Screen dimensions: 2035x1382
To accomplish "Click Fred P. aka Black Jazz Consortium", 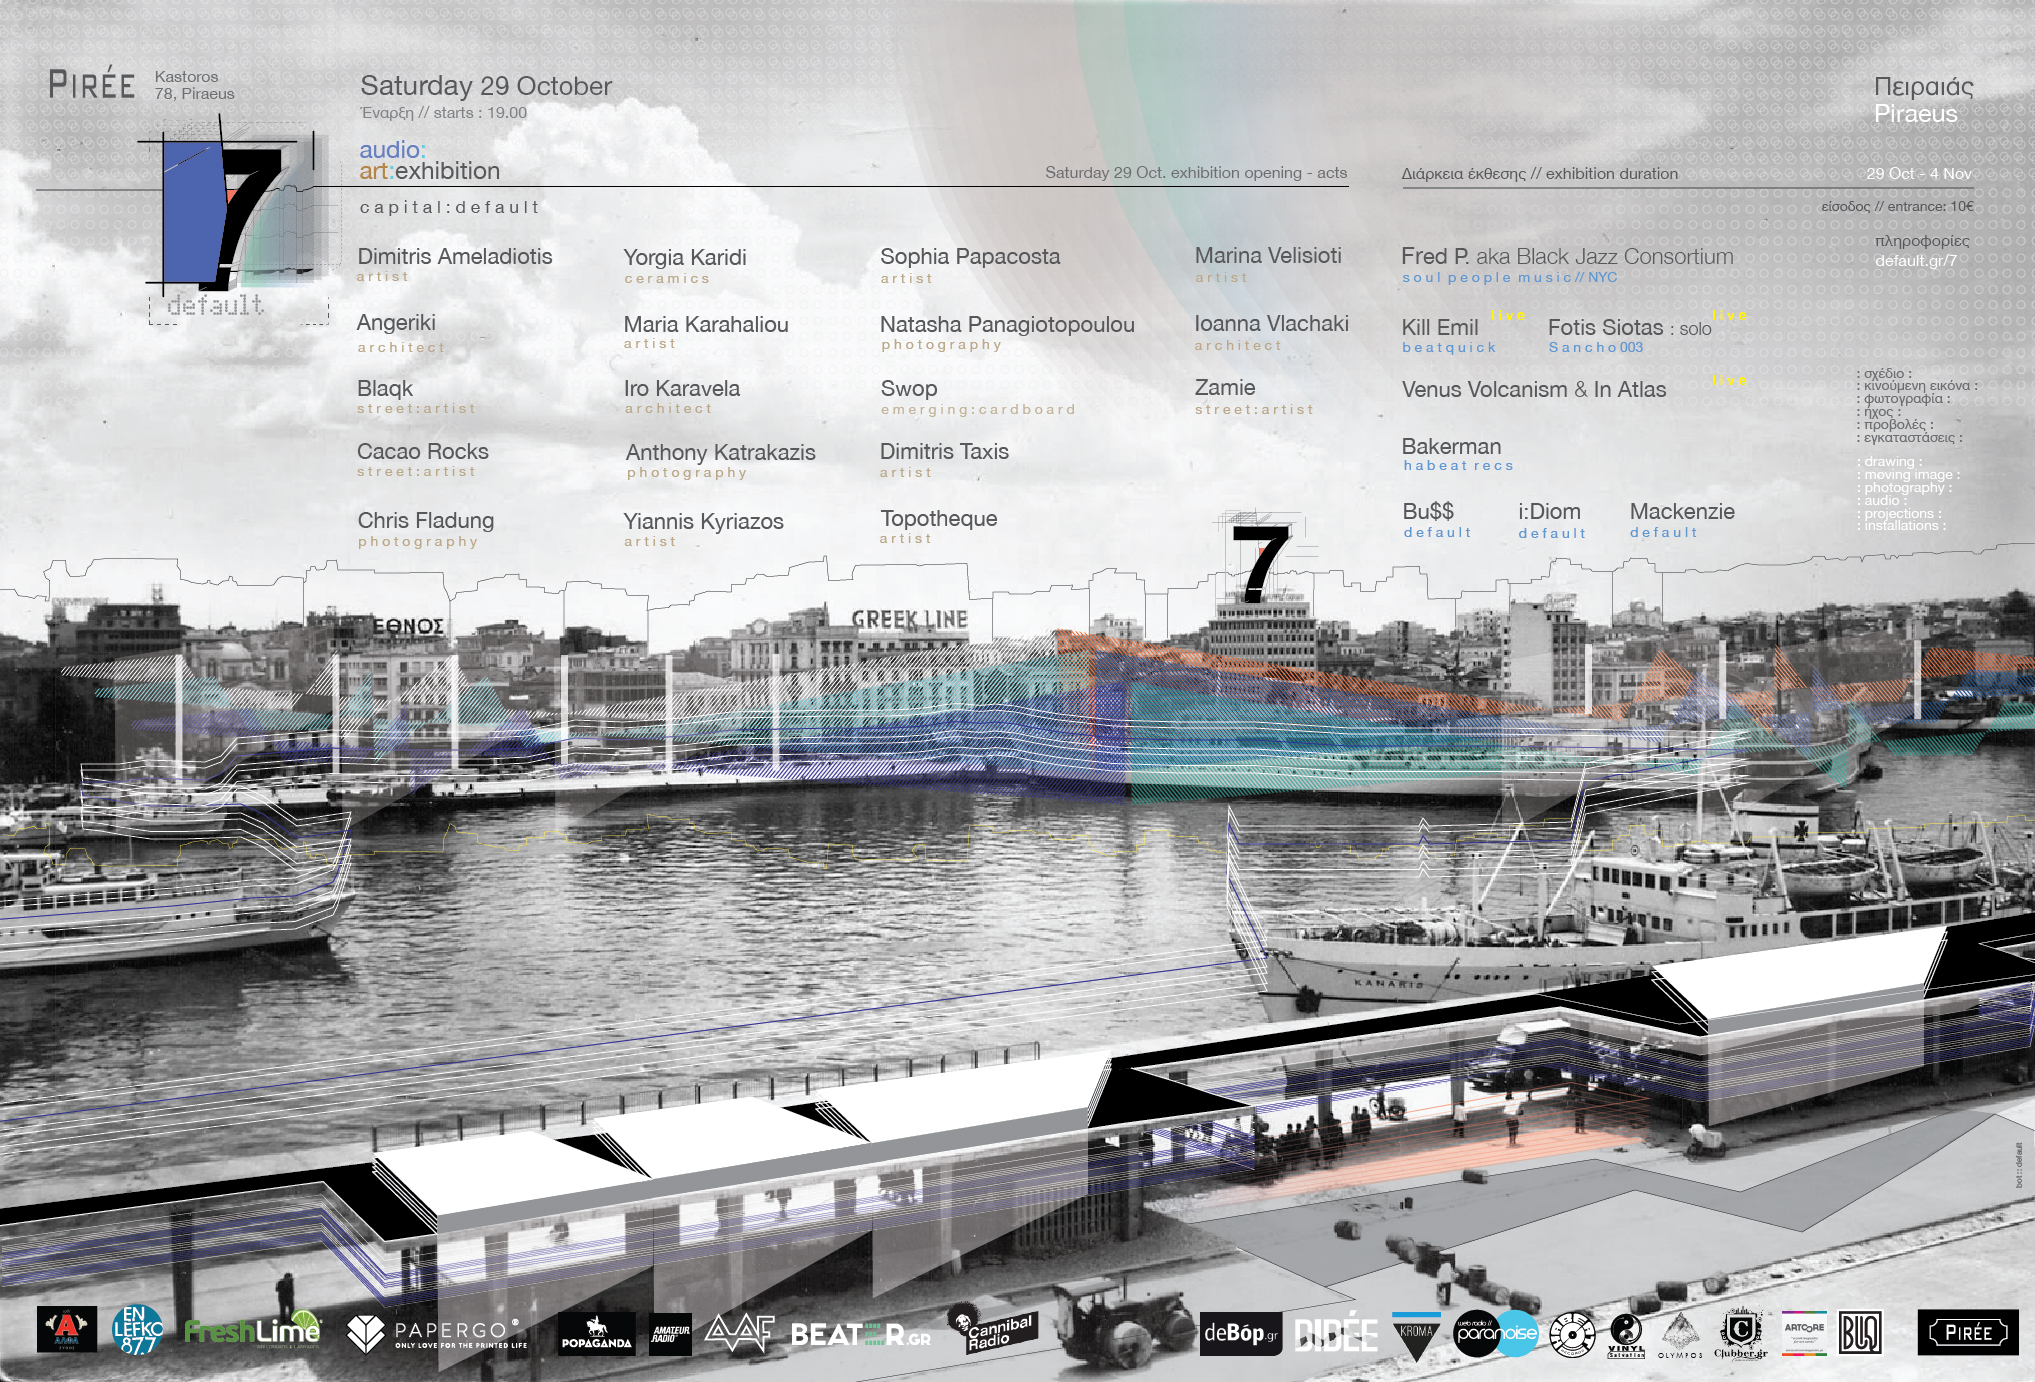I will click(1566, 257).
